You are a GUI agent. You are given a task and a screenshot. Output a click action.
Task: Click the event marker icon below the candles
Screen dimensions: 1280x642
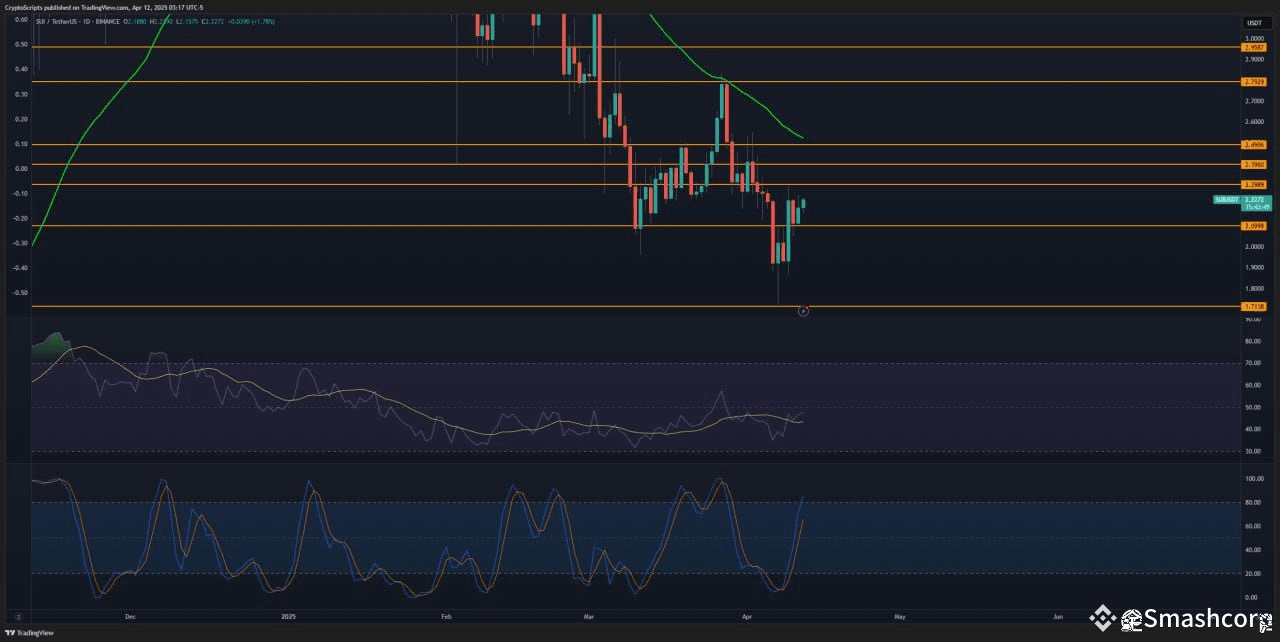click(802, 312)
